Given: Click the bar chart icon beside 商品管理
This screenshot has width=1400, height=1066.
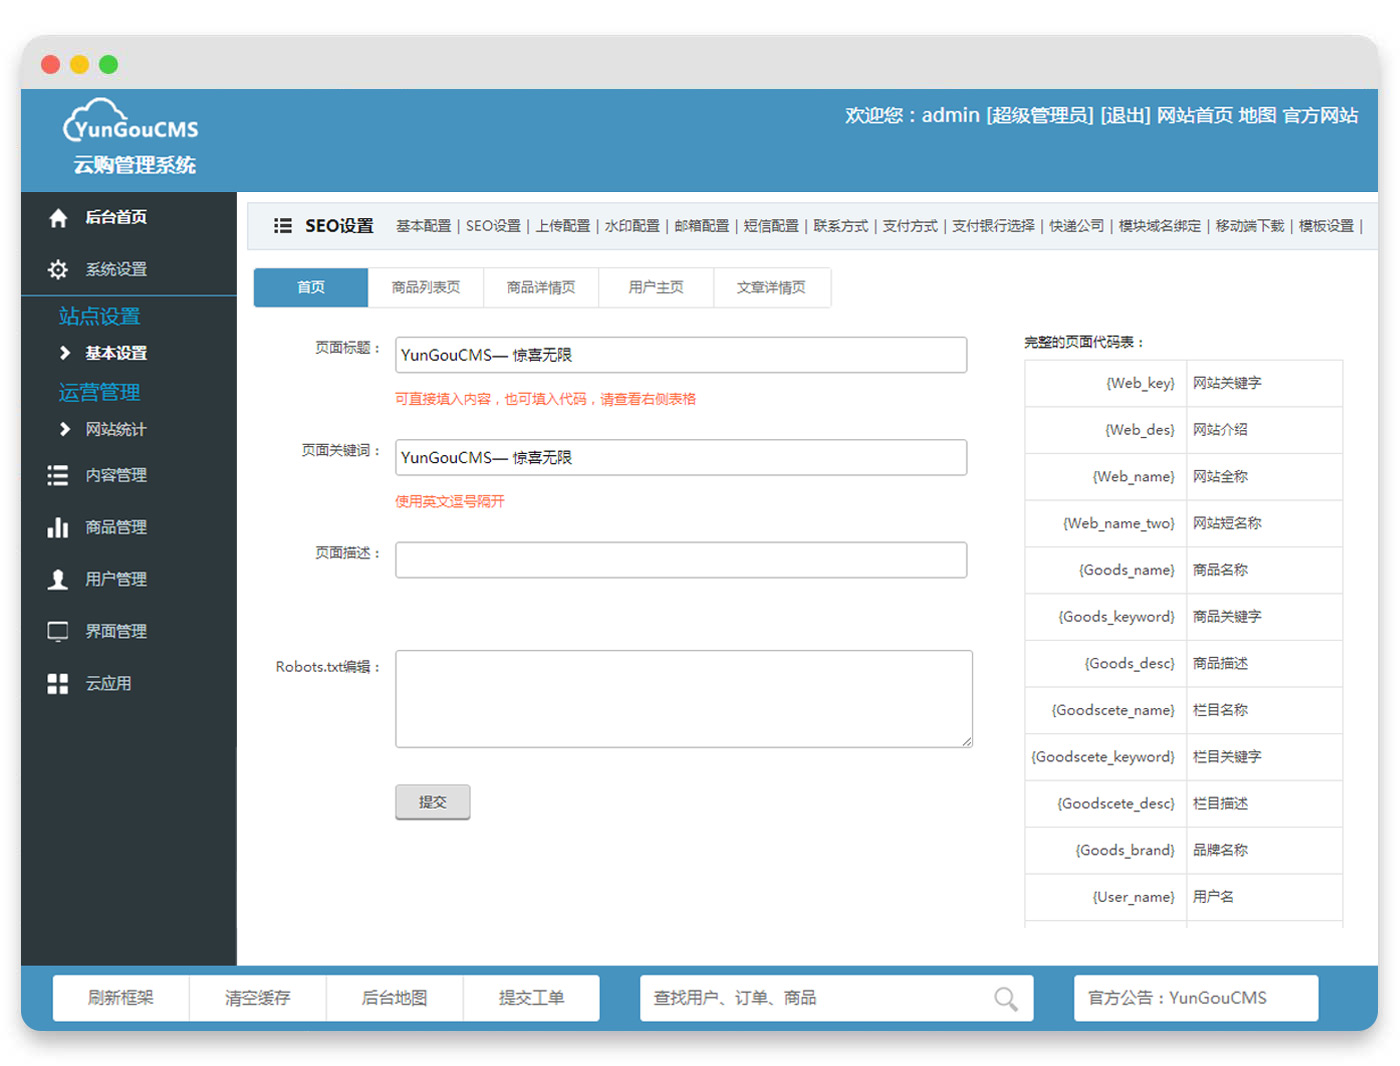Looking at the screenshot, I should 58,528.
